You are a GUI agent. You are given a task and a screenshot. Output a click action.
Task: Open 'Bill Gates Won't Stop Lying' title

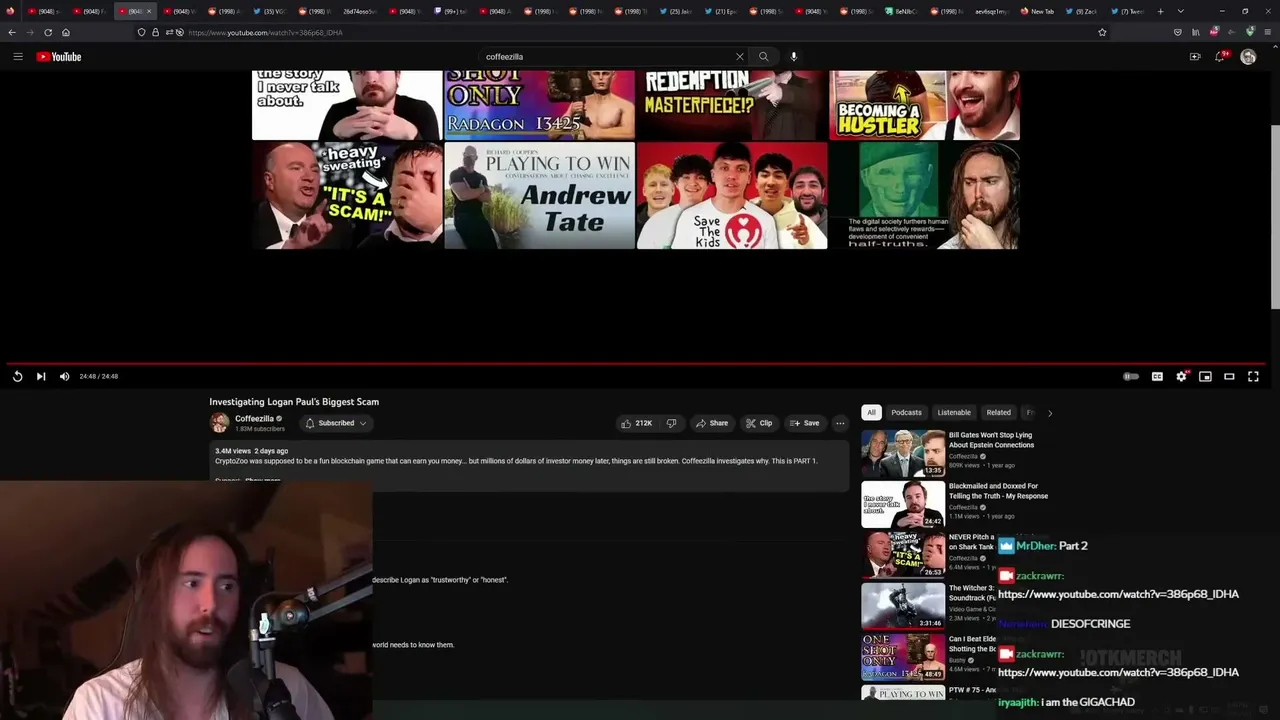[991, 440]
